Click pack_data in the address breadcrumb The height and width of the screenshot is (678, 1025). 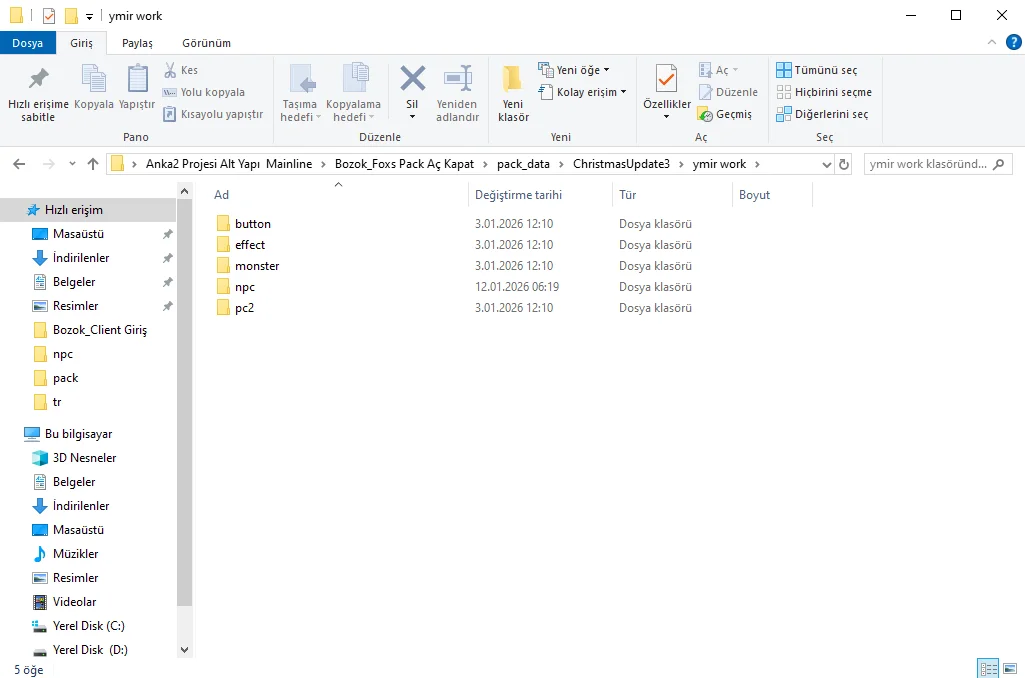(x=523, y=164)
